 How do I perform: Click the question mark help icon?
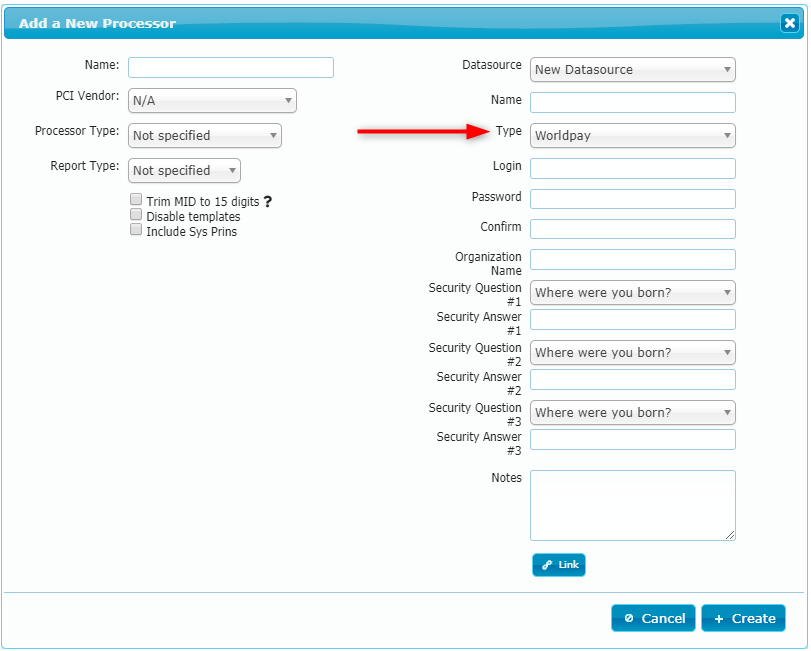(x=267, y=202)
